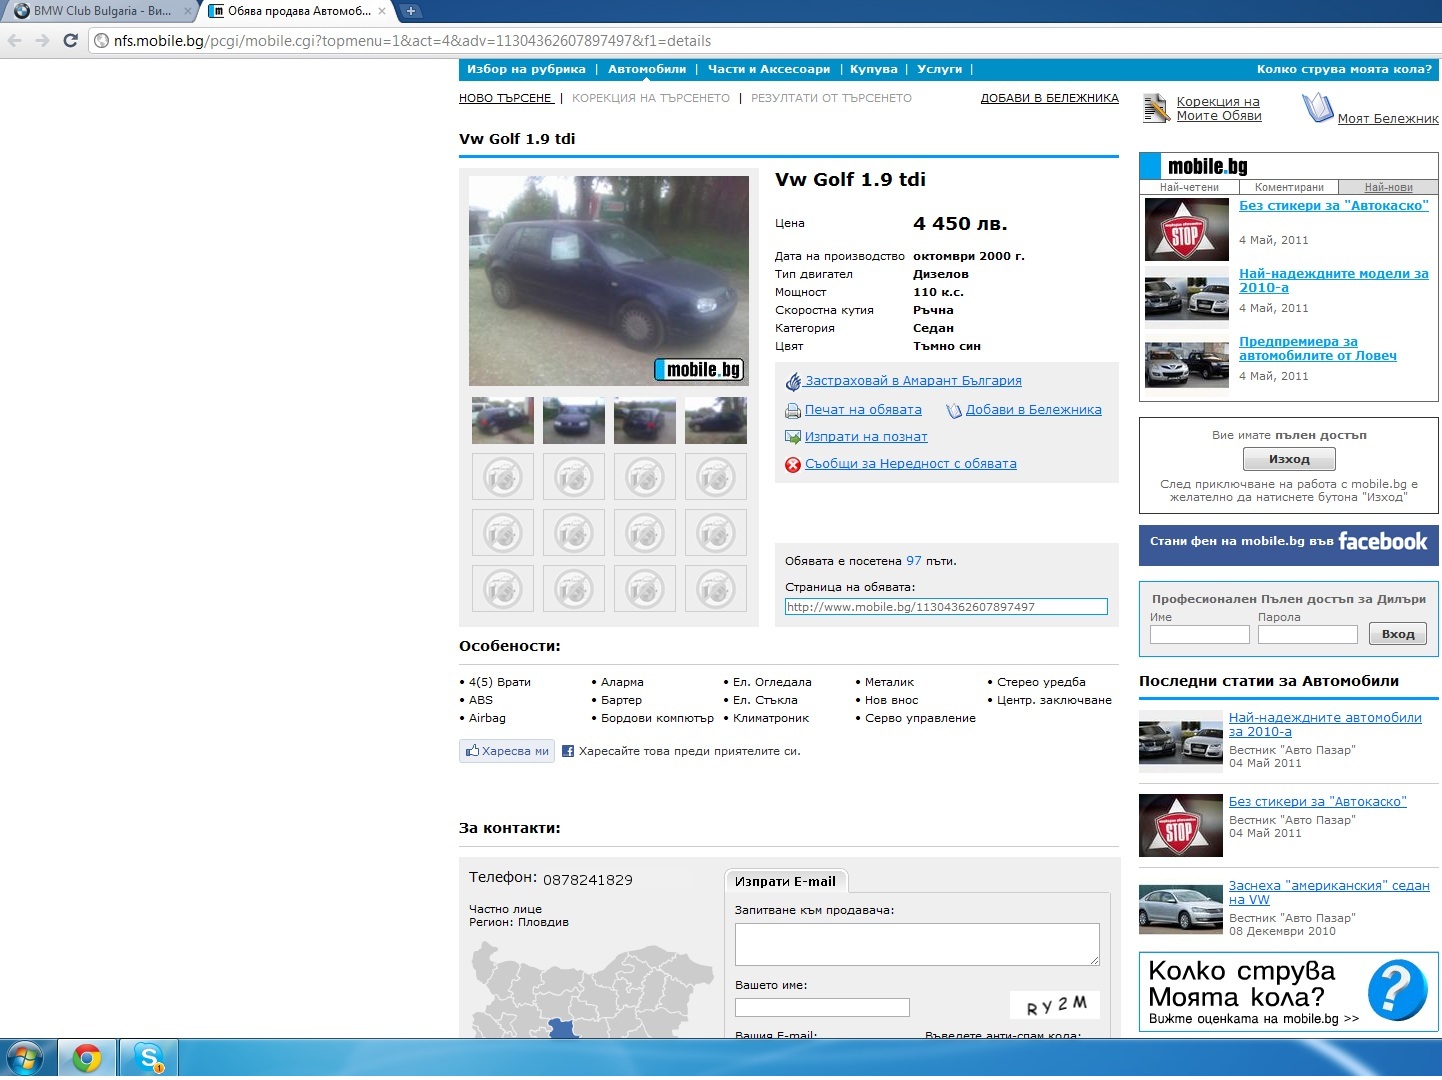Open Без стикери за Автокаско headline
1442x1080 pixels.
click(1334, 205)
